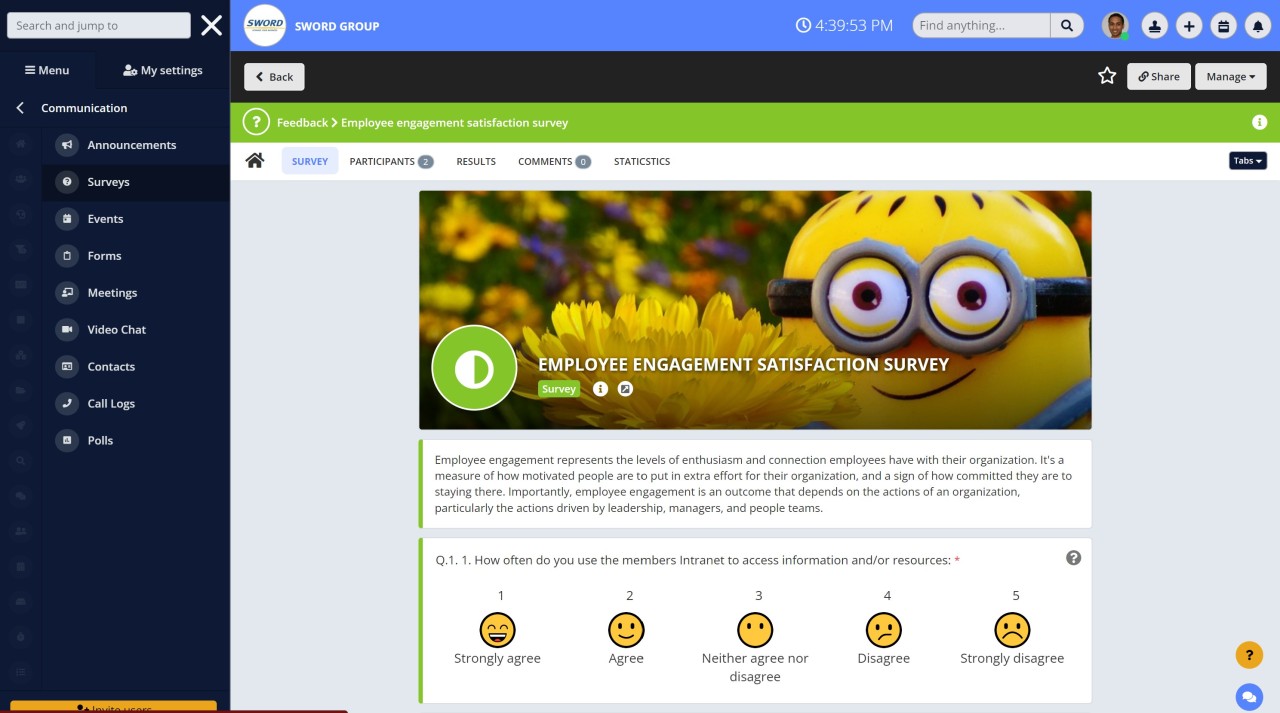Click the survey info circle icon near the title
1280x713 pixels.
601,389
